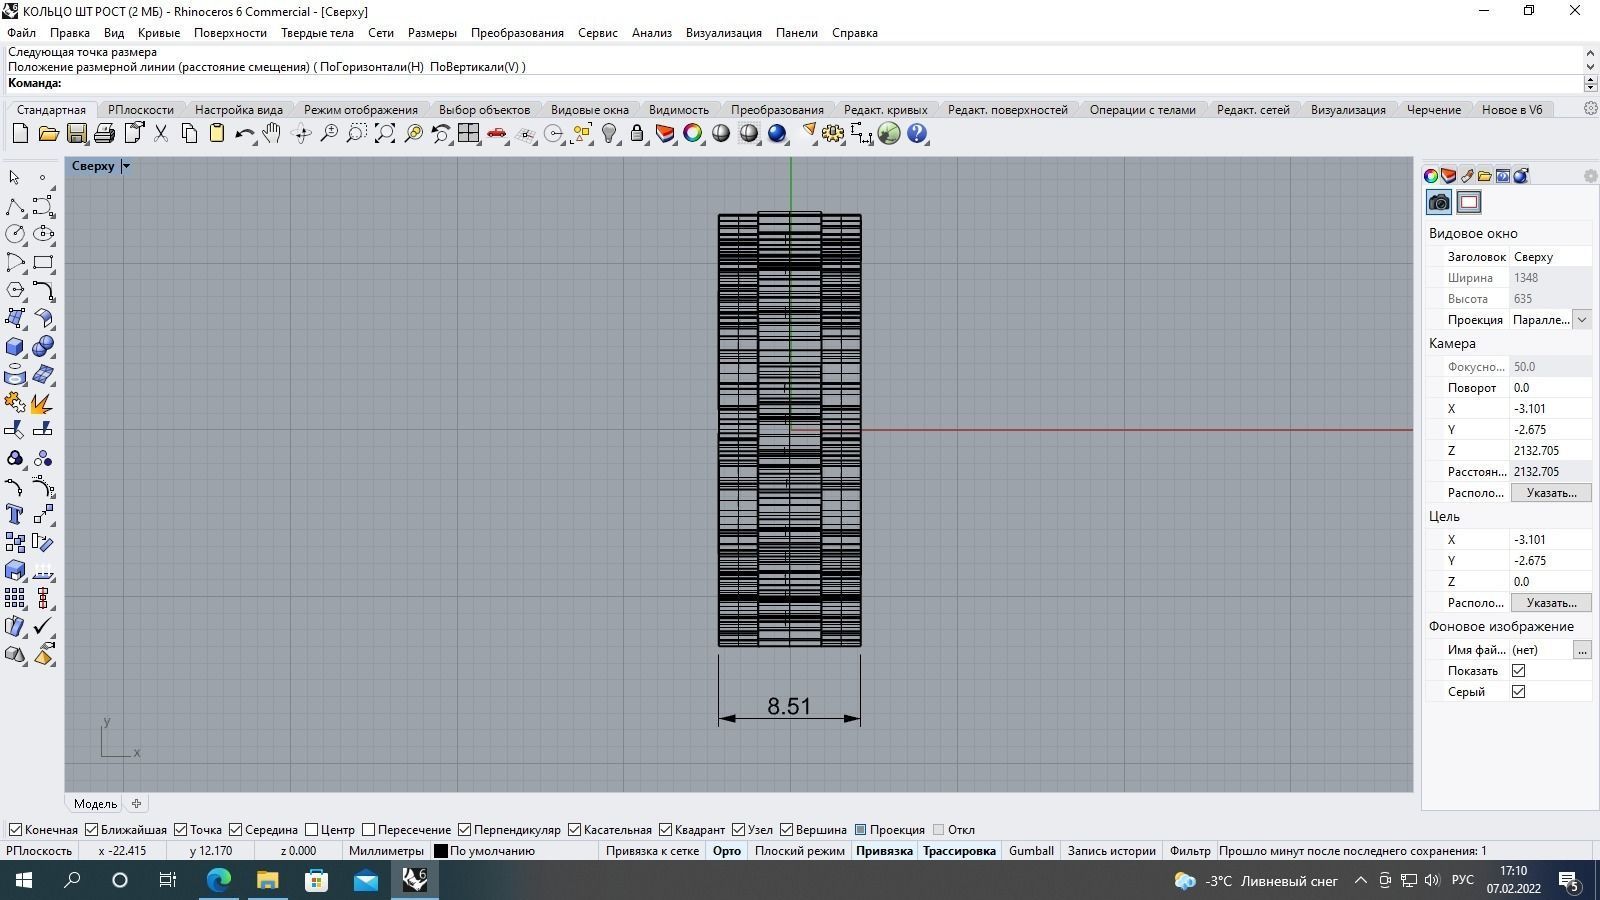Select the Circle tool in the sidebar

click(x=15, y=234)
